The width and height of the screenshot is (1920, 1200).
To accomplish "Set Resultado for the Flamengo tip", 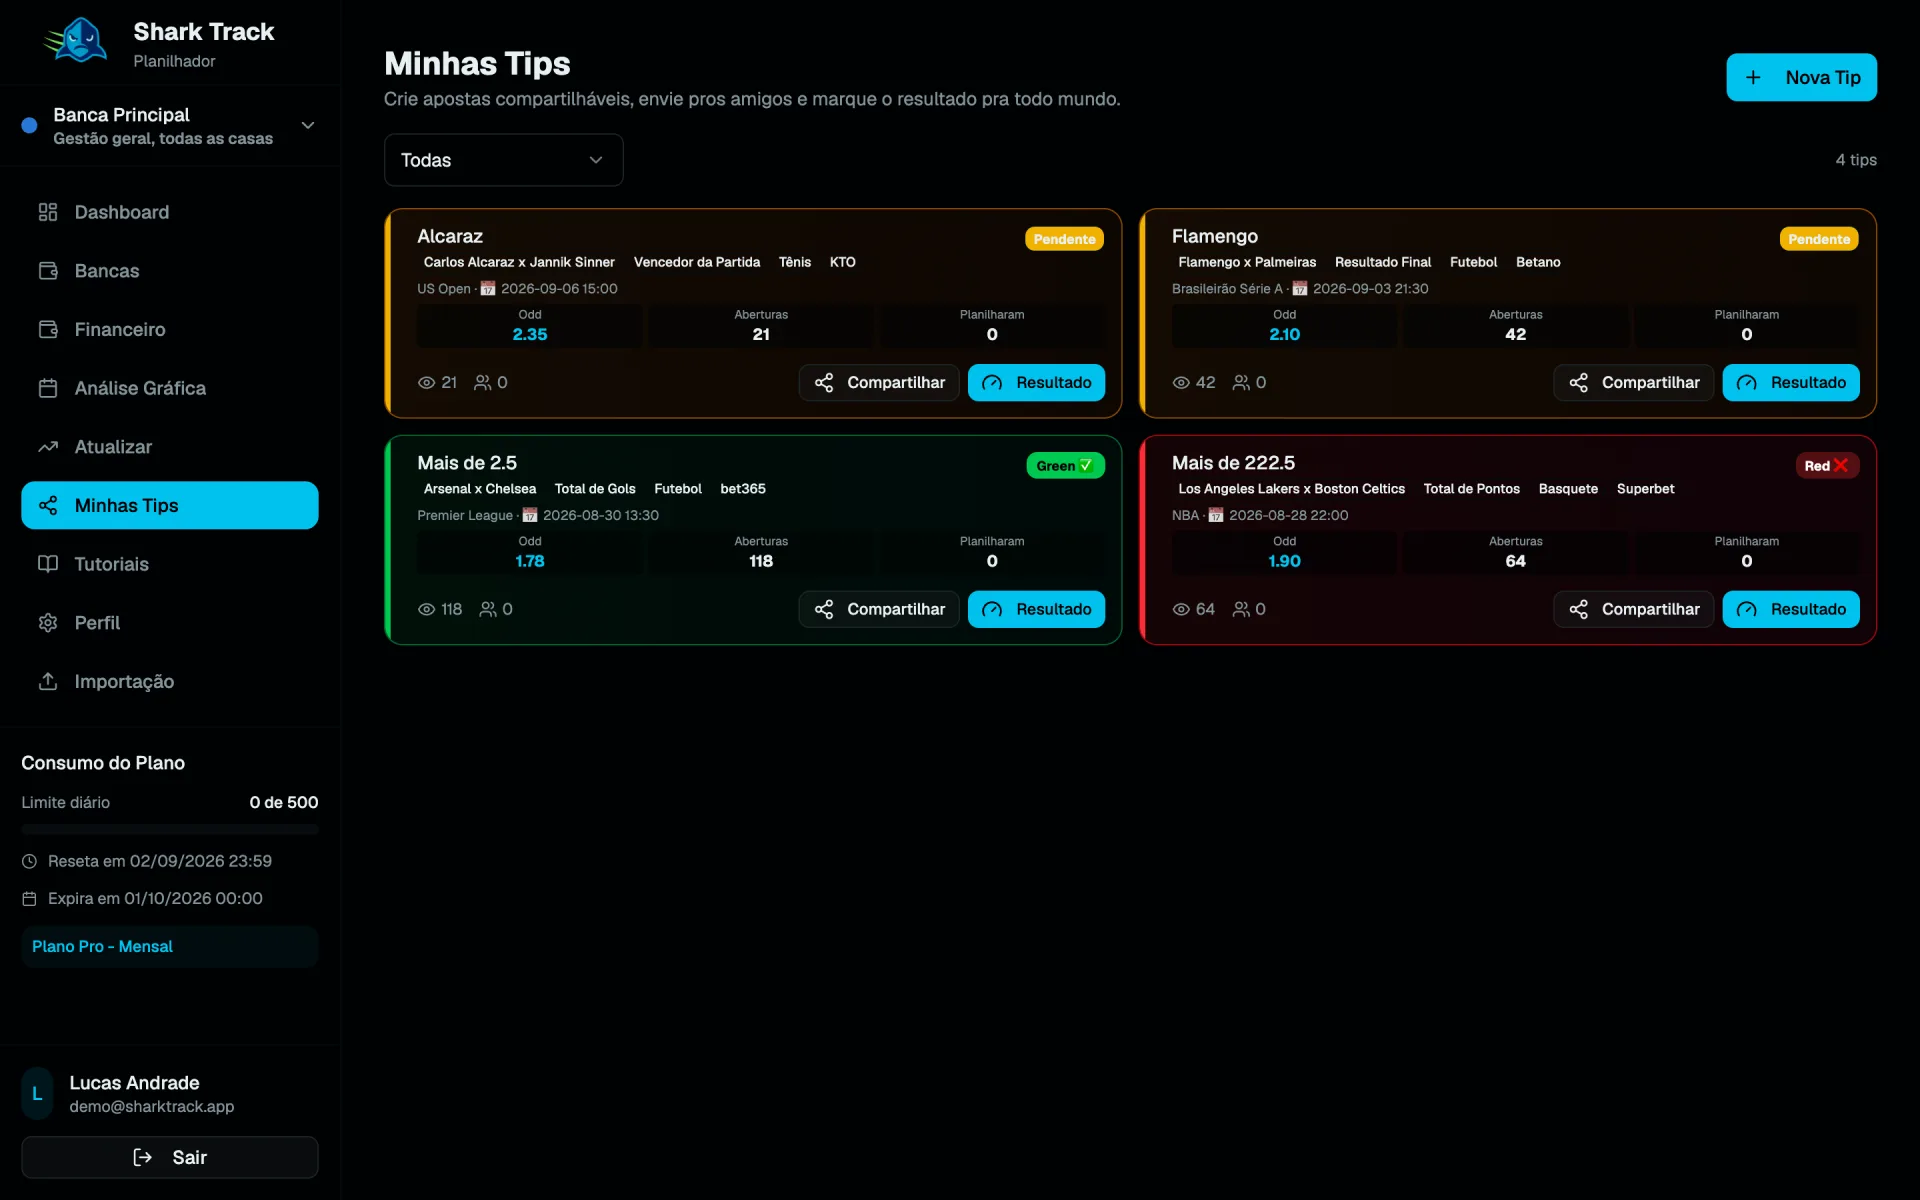I will click(1791, 383).
